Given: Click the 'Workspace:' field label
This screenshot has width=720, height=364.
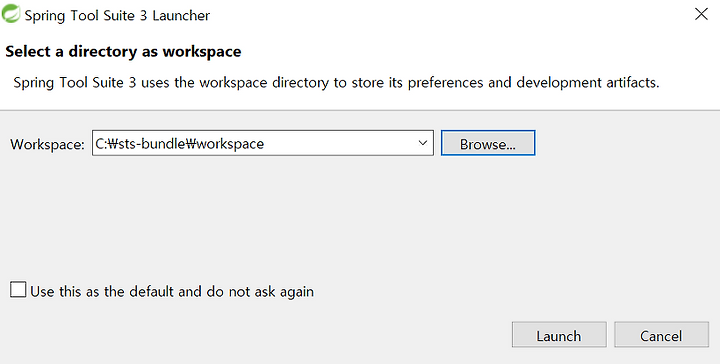Looking at the screenshot, I should 47,144.
